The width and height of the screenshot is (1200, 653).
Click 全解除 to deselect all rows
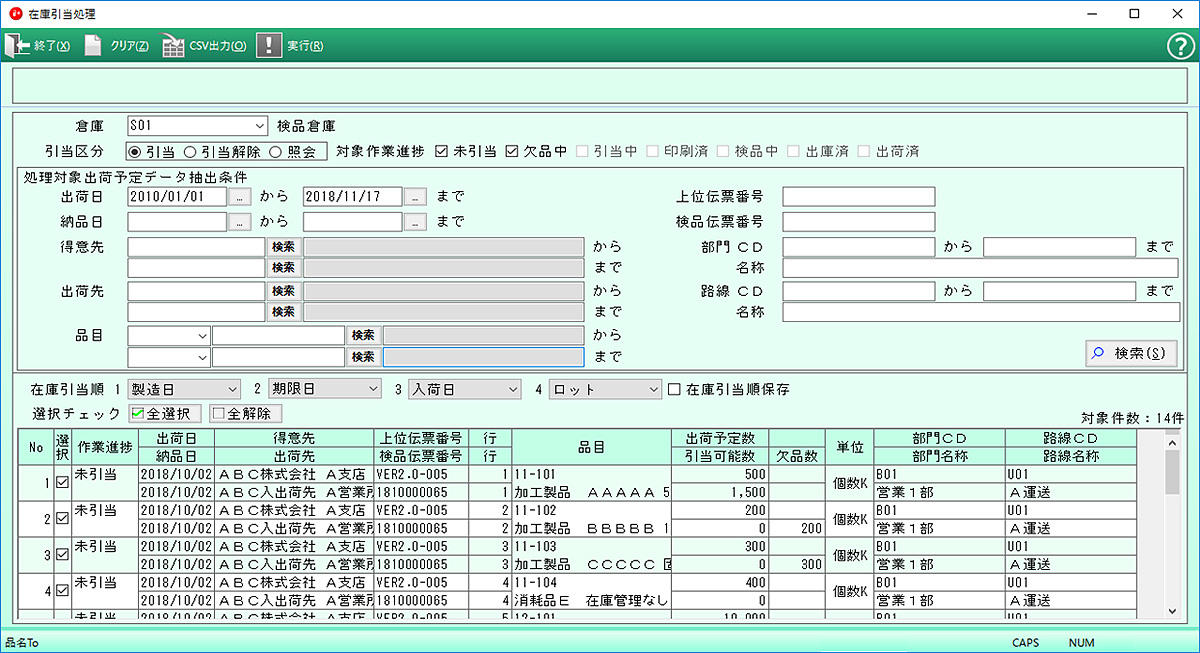coord(246,413)
